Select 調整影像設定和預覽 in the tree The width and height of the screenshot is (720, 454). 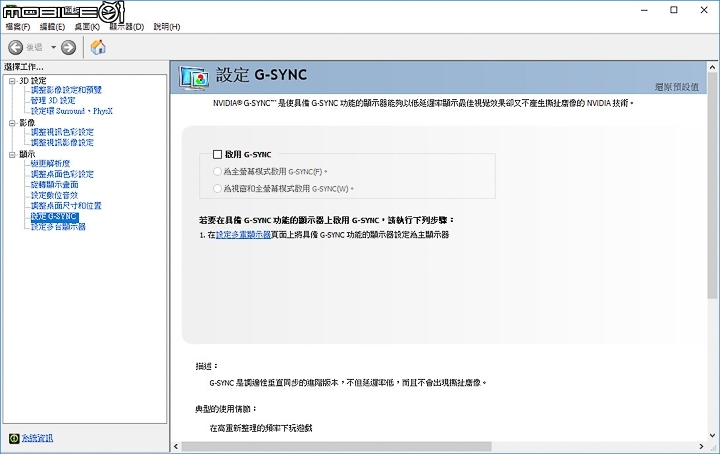point(66,90)
